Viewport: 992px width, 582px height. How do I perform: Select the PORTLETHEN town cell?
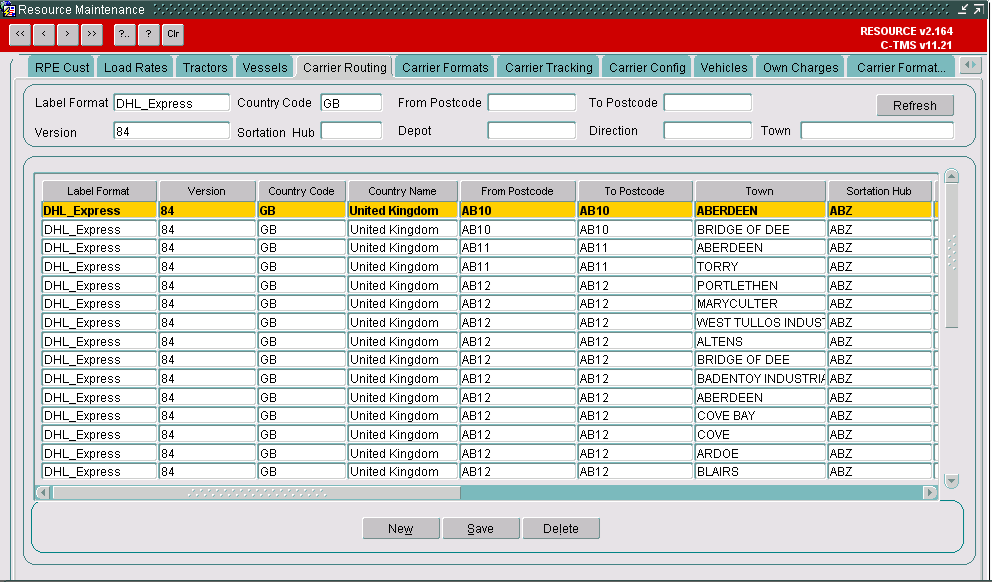tap(760, 285)
